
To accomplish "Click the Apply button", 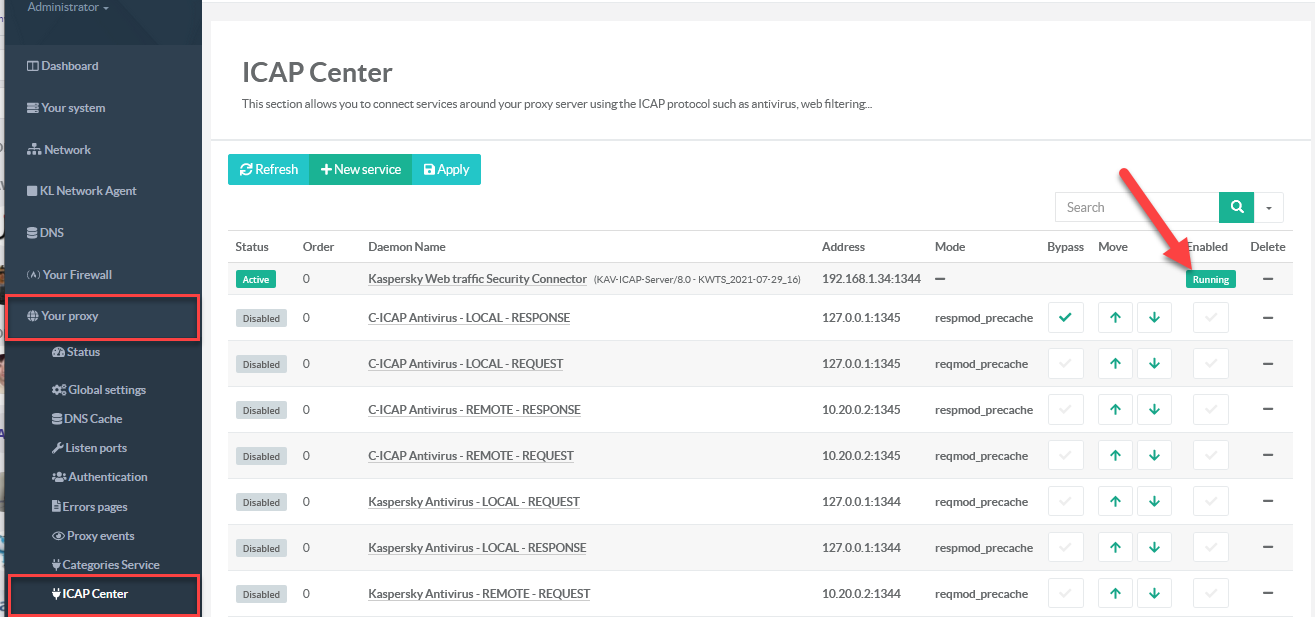I will click(446, 170).
